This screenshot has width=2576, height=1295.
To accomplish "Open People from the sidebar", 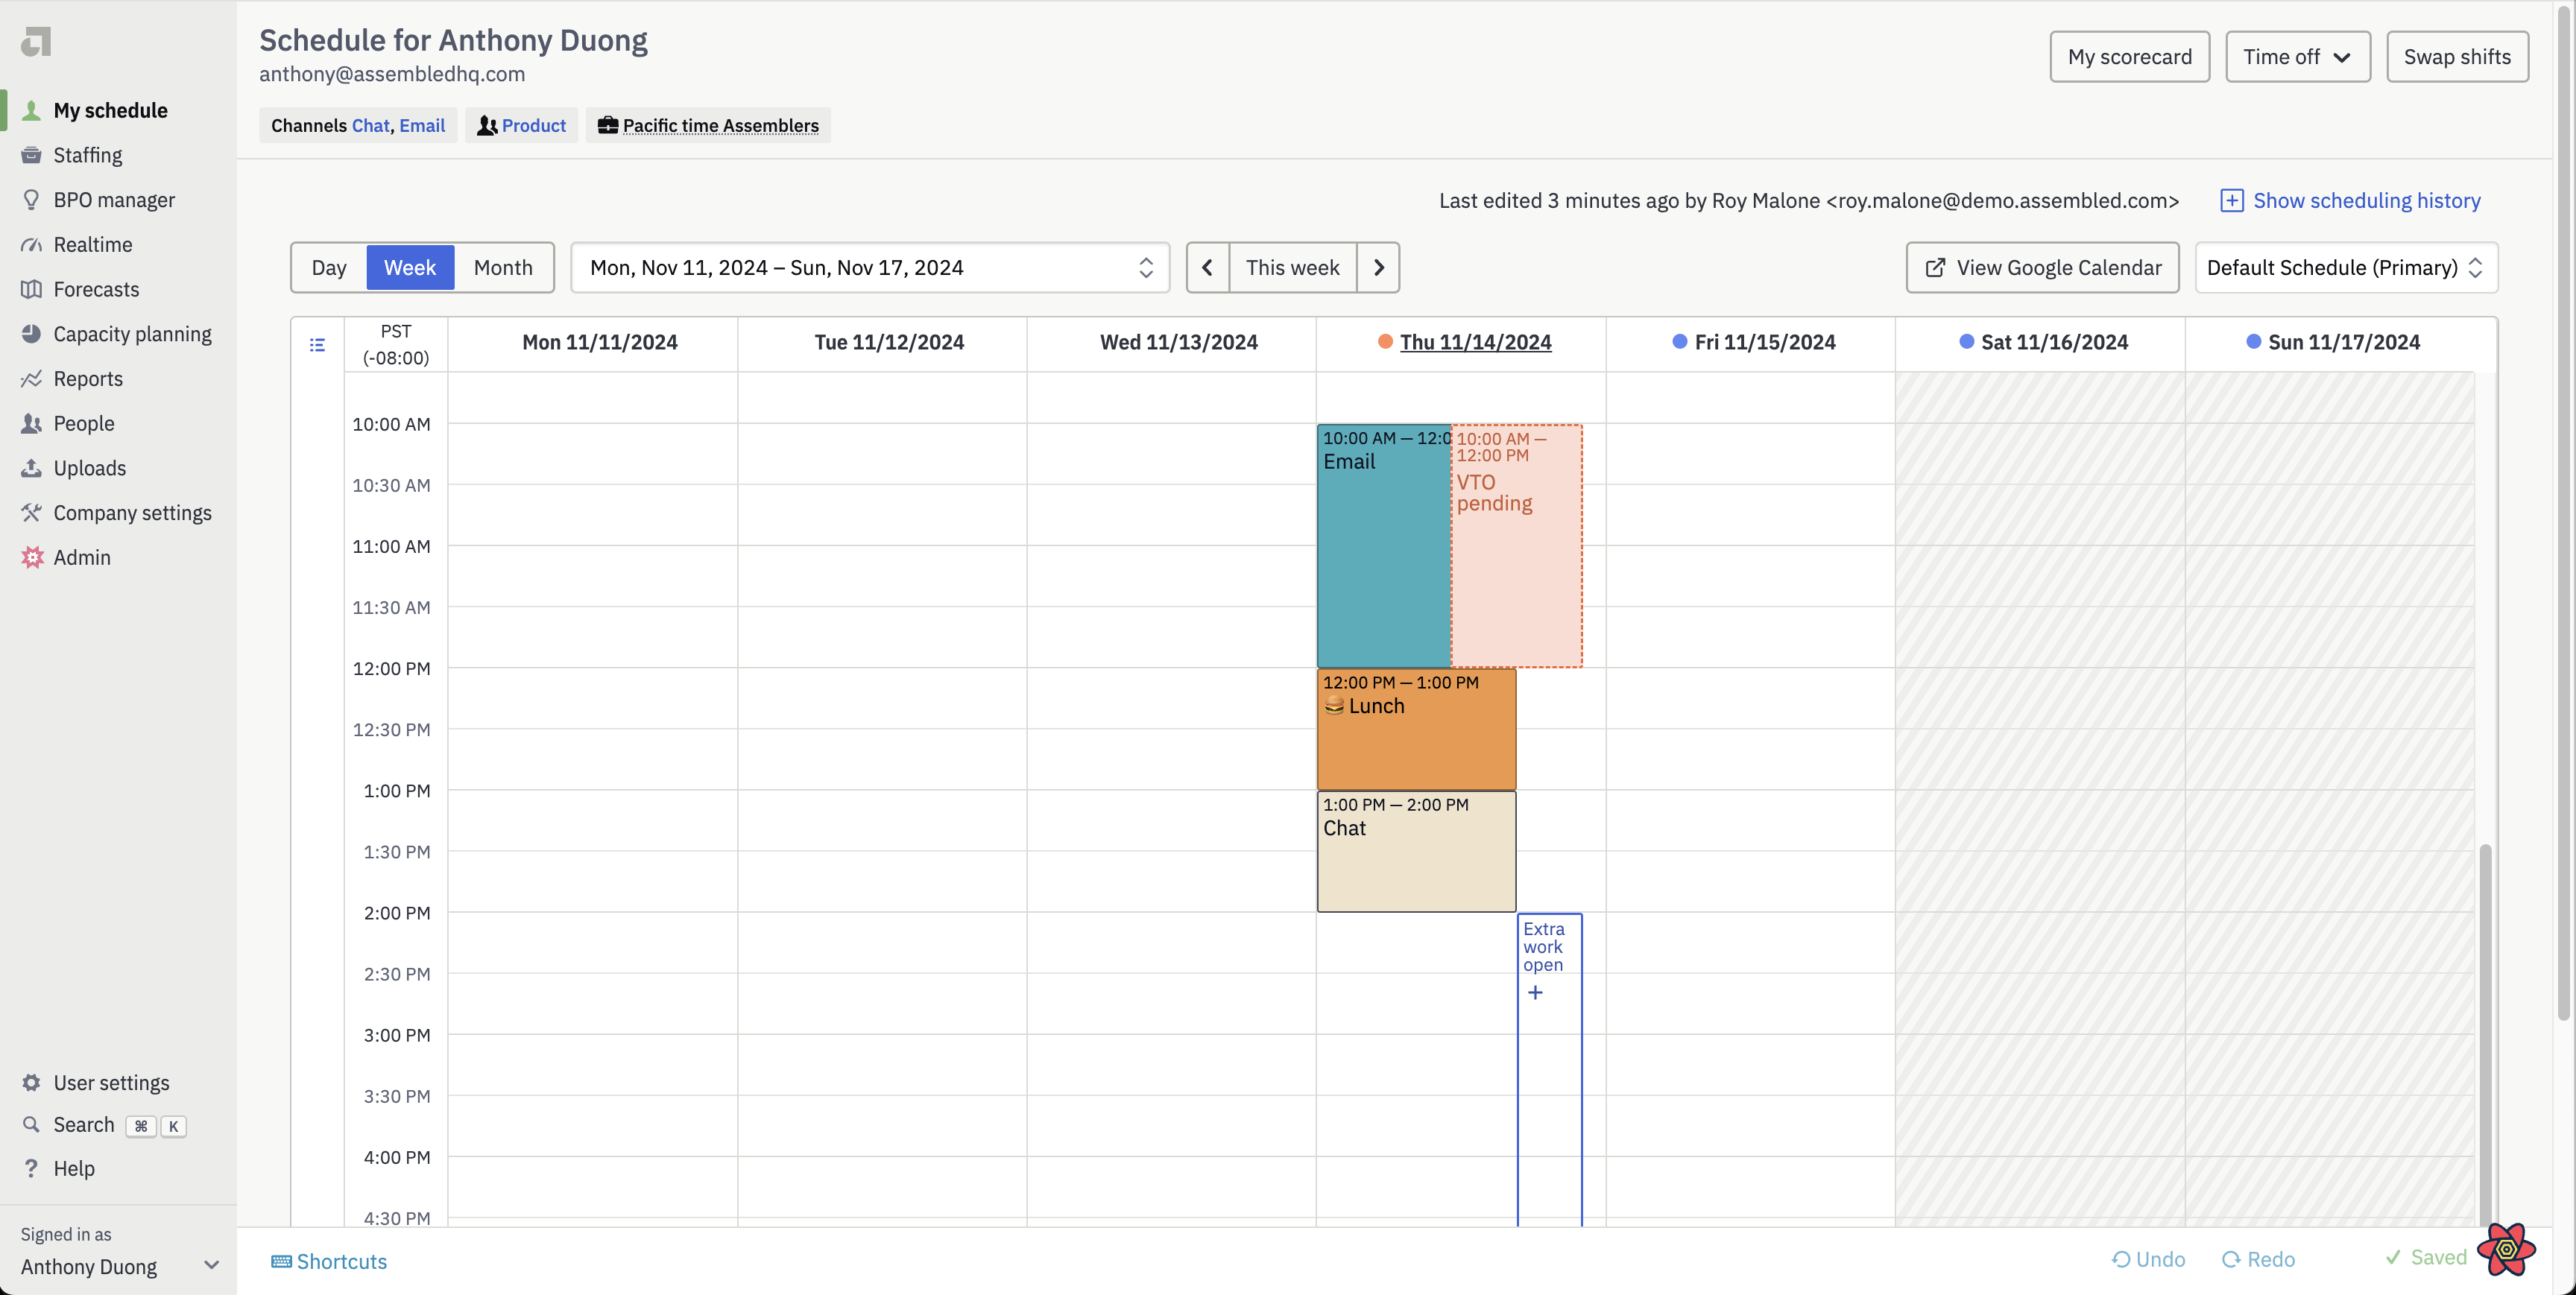I will [84, 424].
